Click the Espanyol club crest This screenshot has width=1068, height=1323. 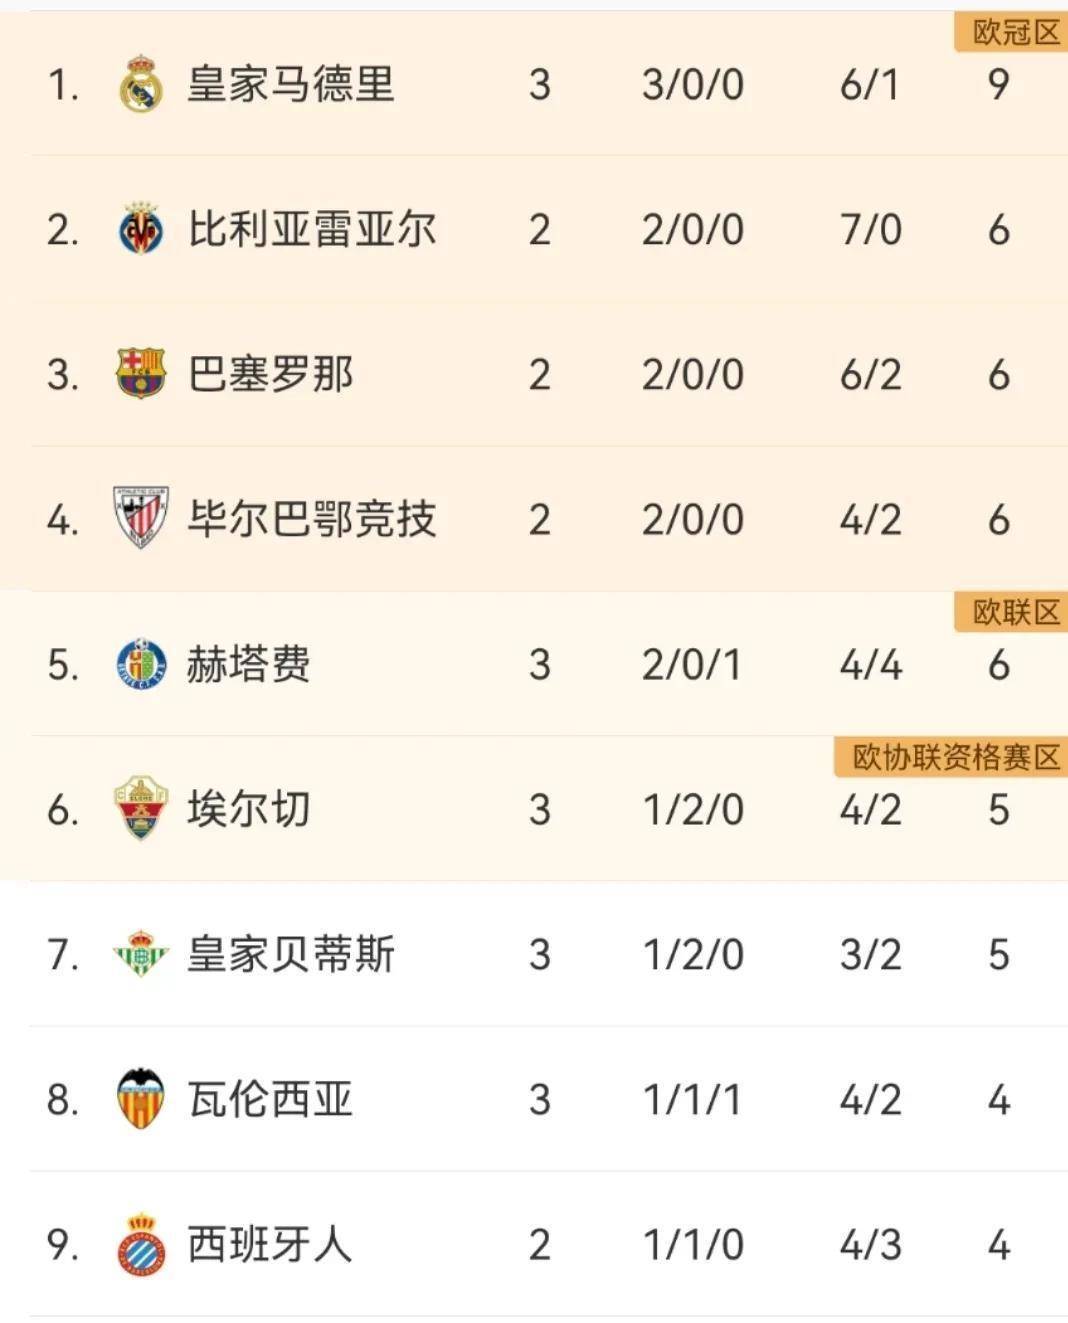[x=141, y=1244]
